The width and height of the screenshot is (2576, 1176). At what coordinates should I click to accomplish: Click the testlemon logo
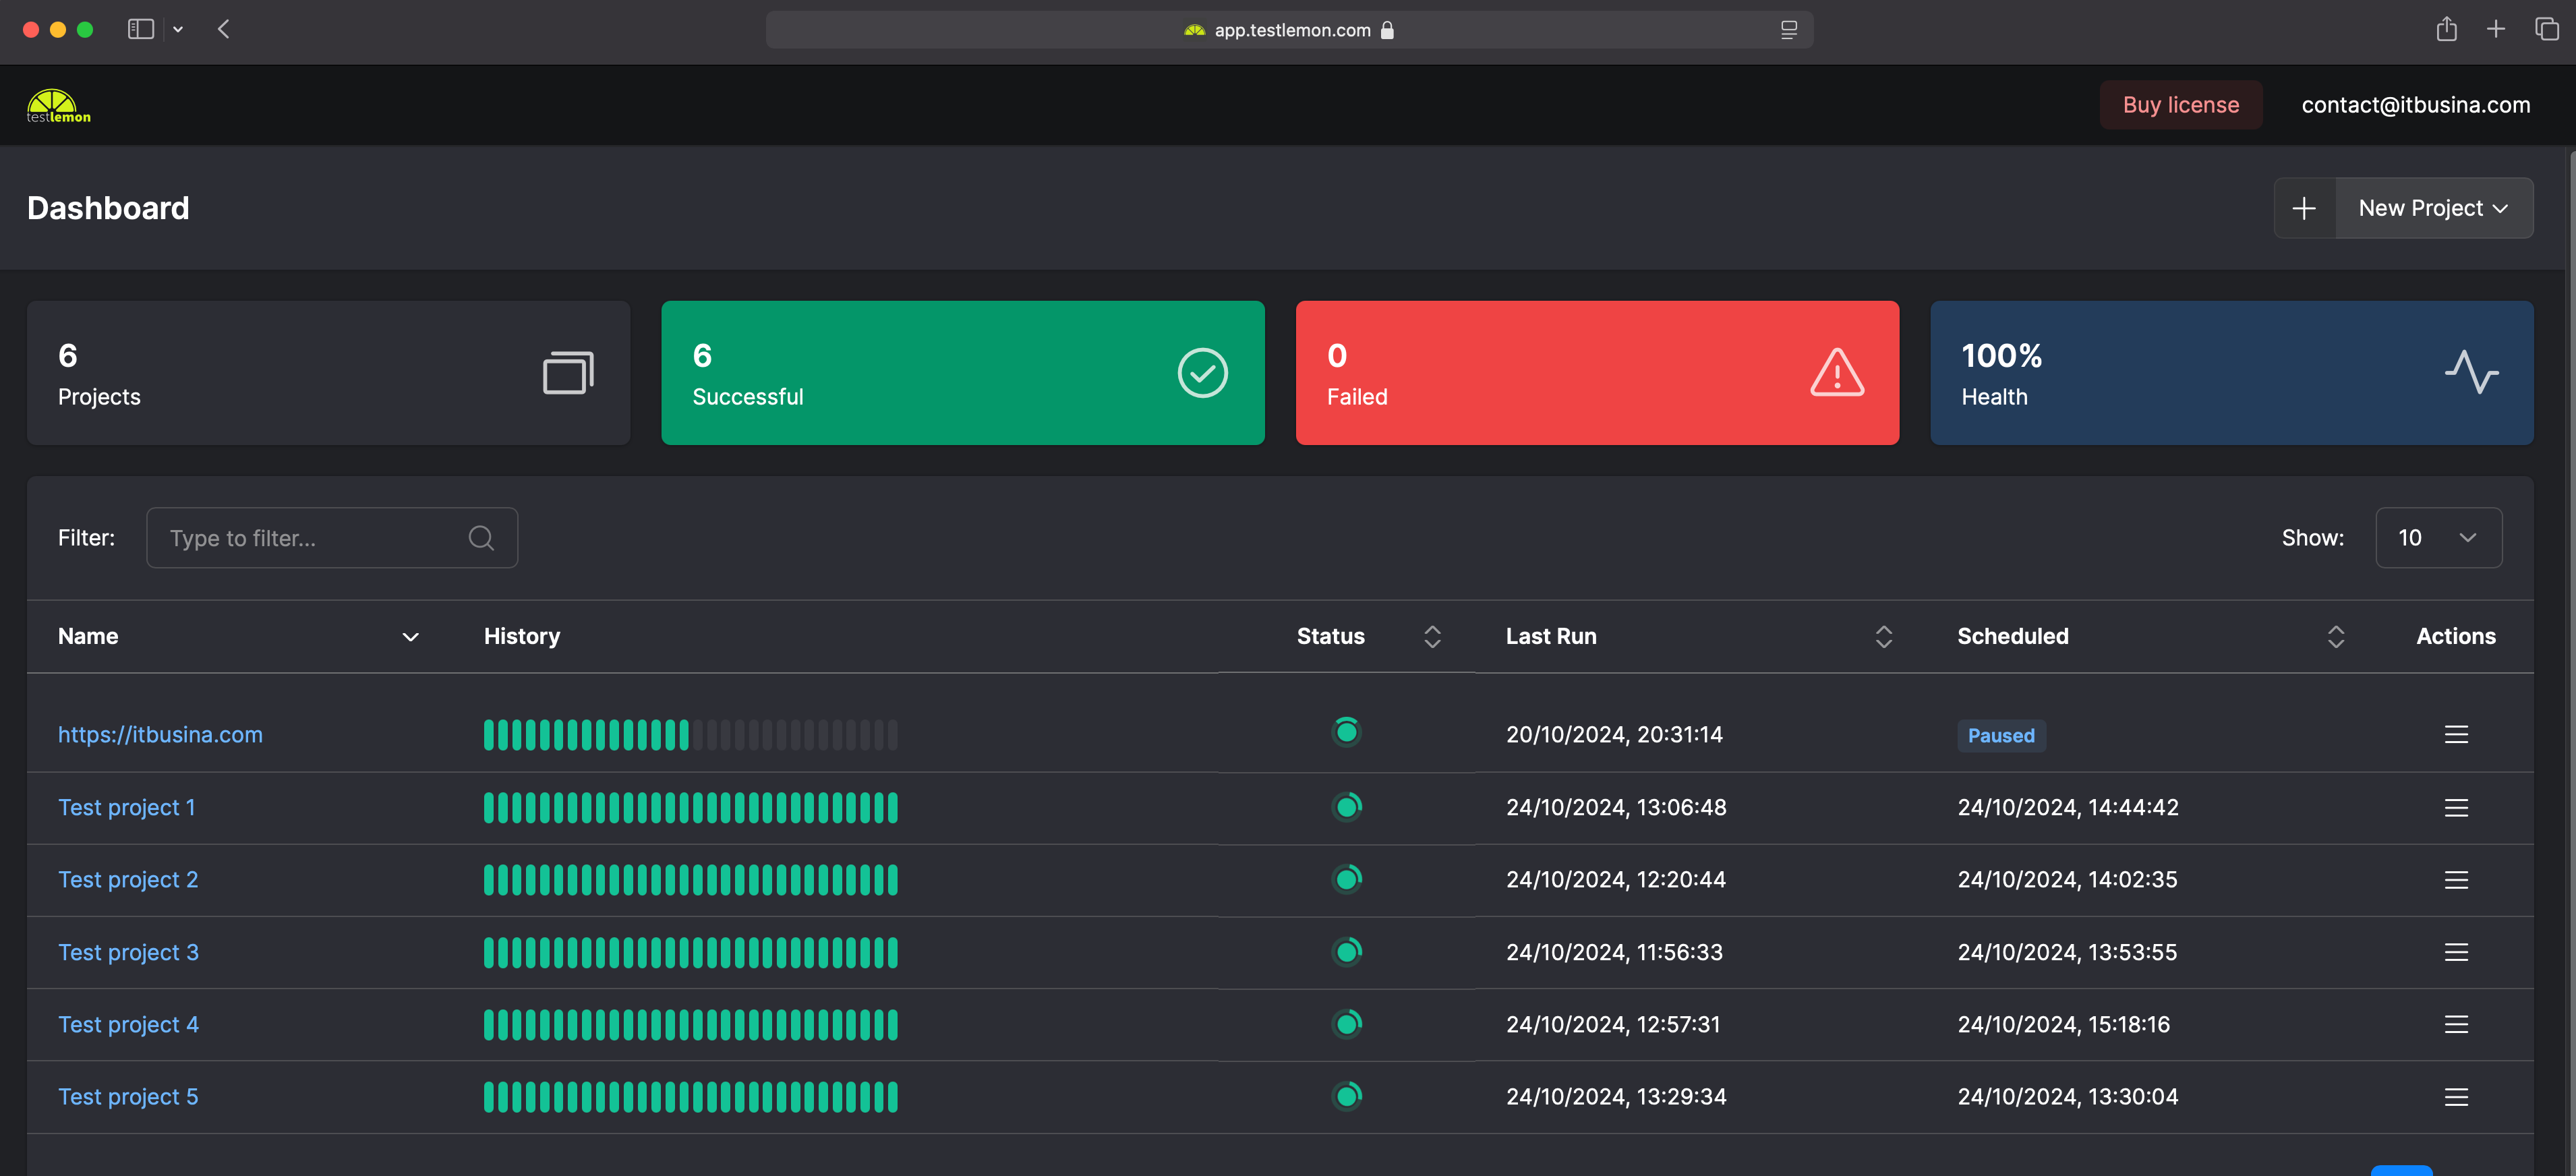click(x=58, y=105)
